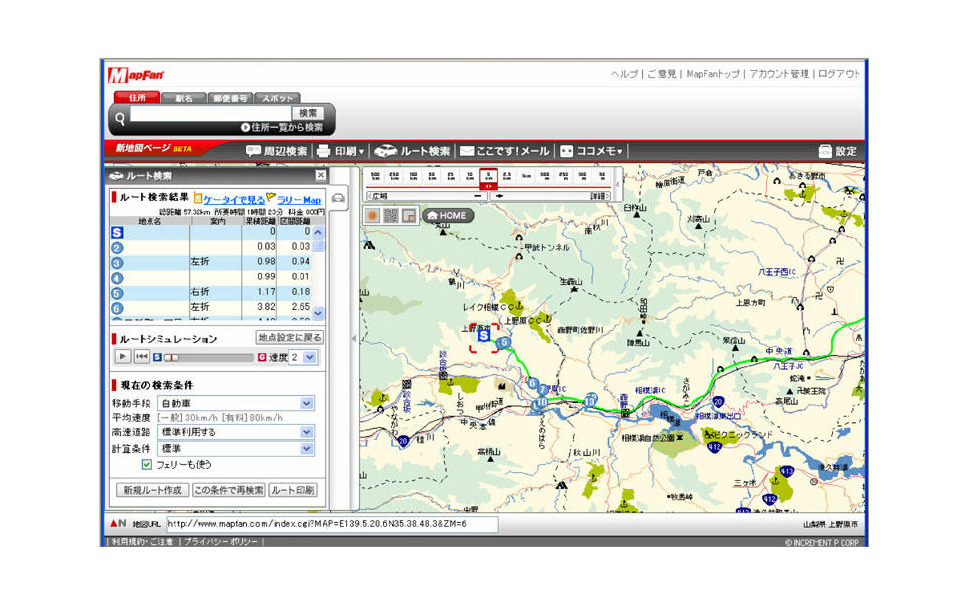Click the ログアウト link
This screenshot has height=605, width=968.
(x=839, y=73)
